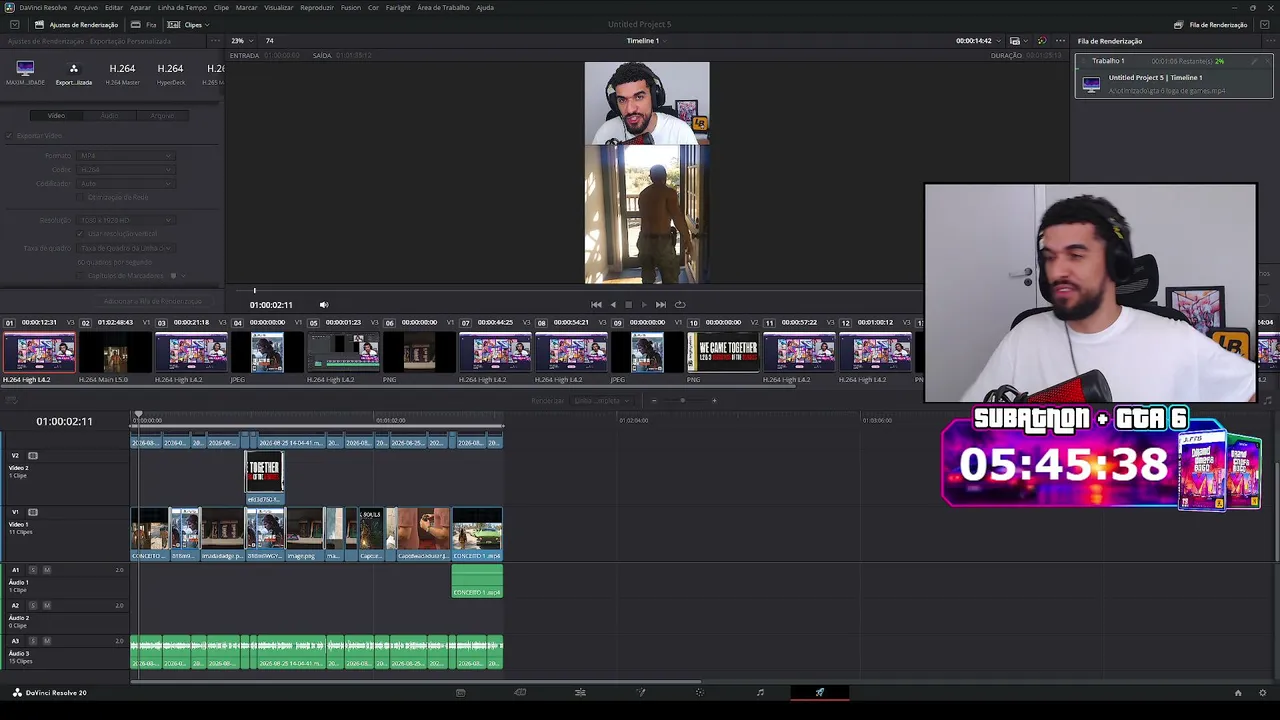The height and width of the screenshot is (720, 1280).
Task: Play the viewer in reverse
Action: tap(613, 305)
